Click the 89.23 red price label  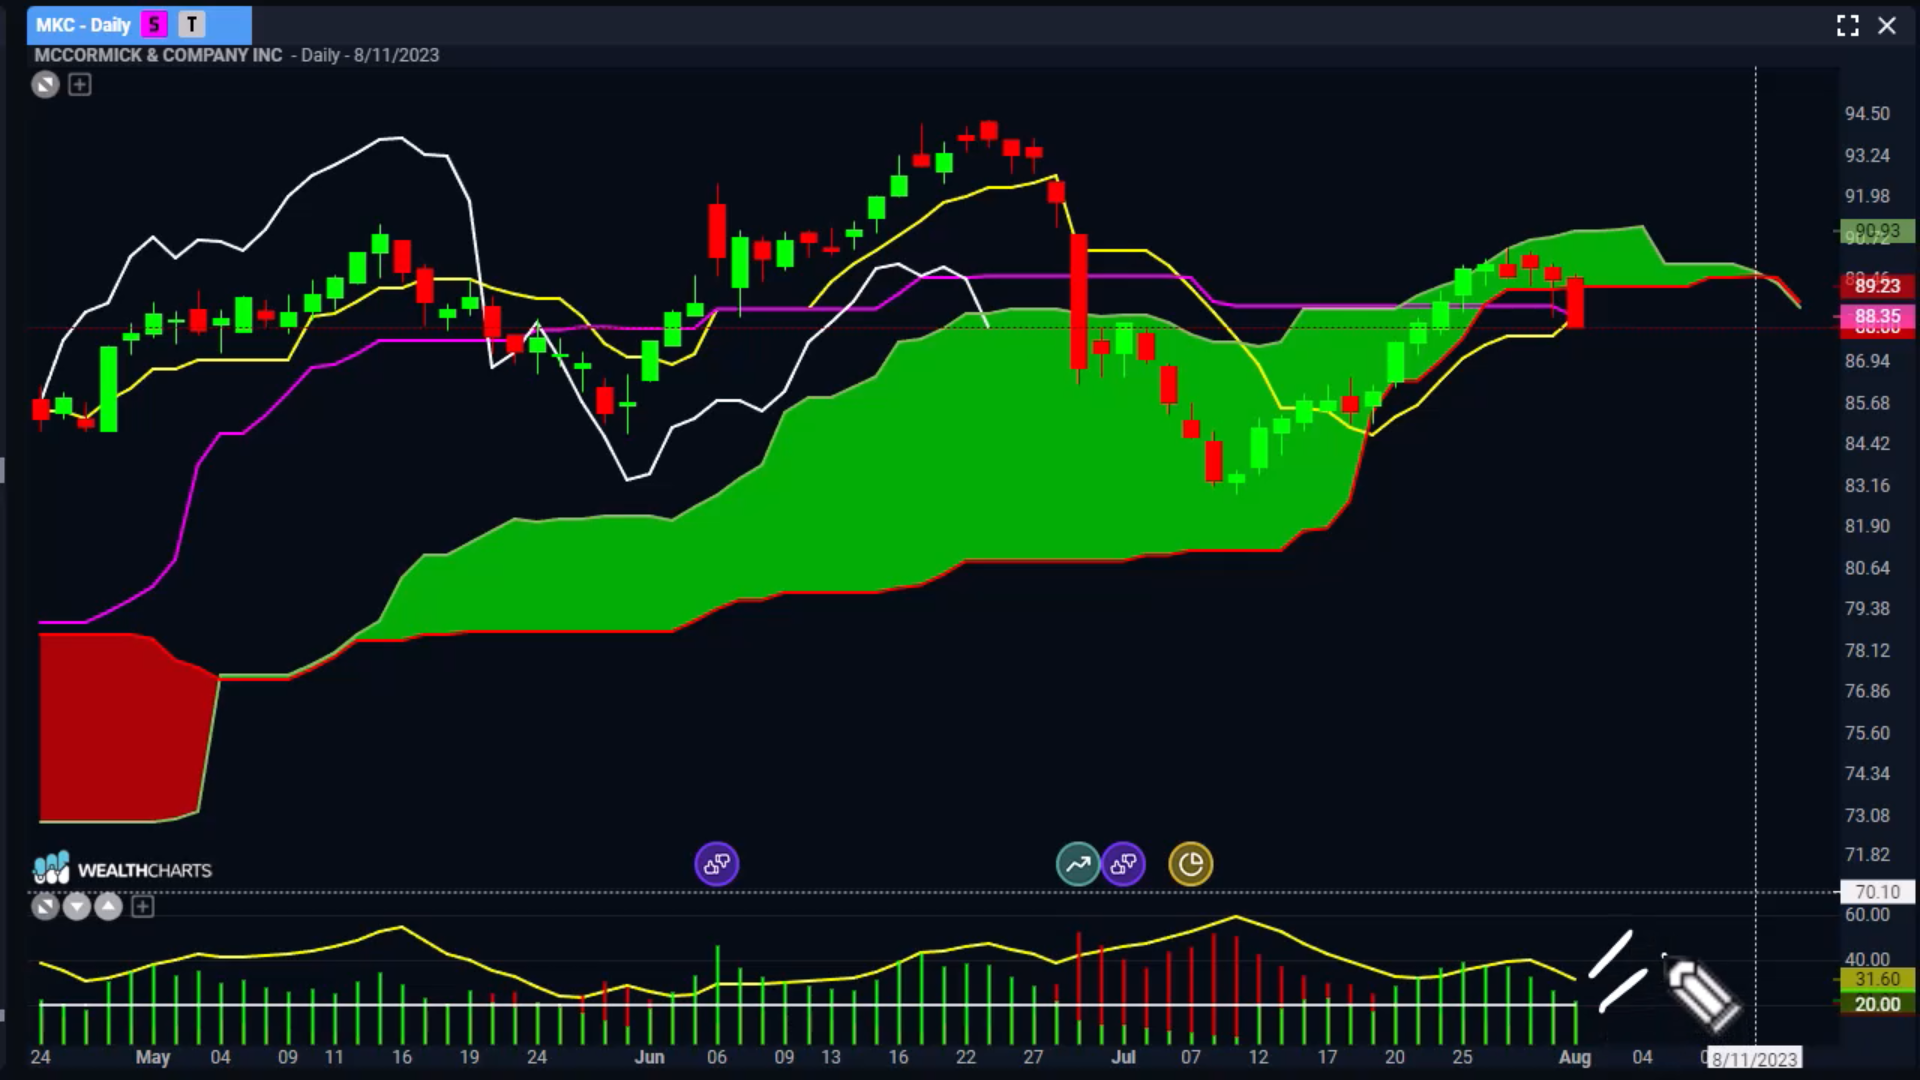point(1878,286)
